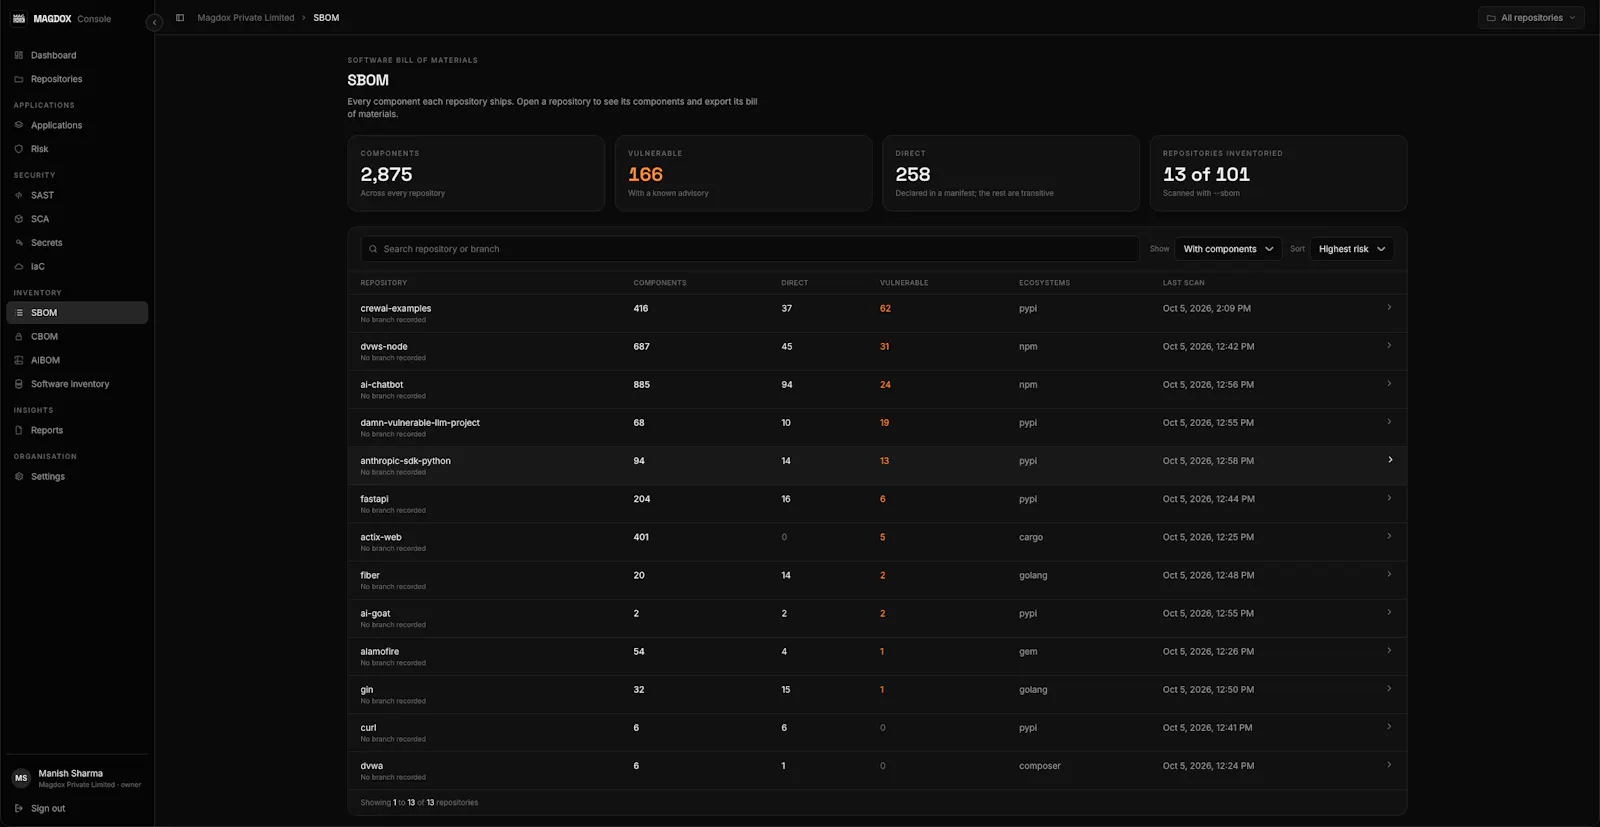Click the AIBOM icon in the sidebar
The height and width of the screenshot is (827, 1600).
point(19,360)
